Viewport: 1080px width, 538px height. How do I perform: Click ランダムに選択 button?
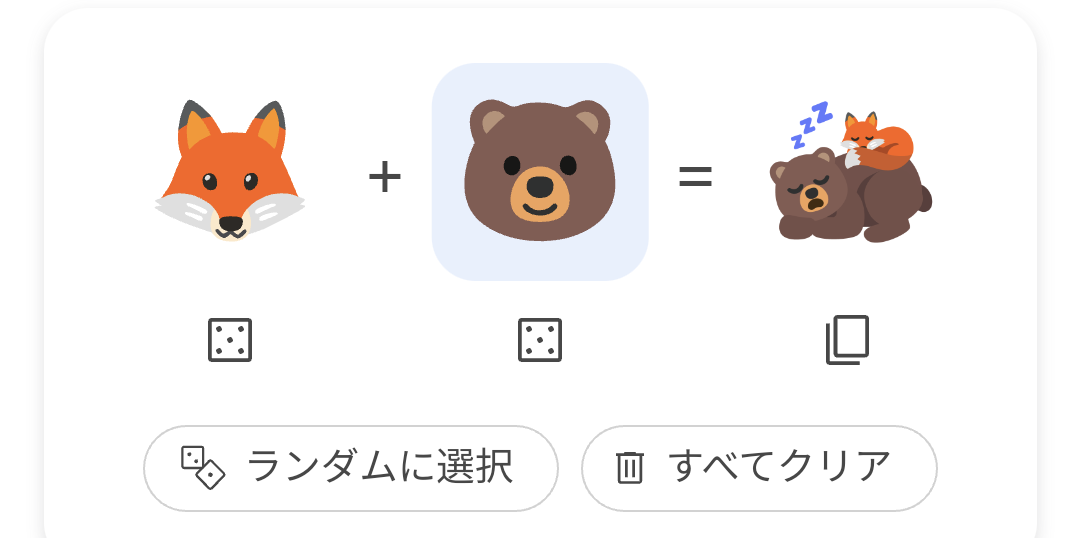[351, 468]
